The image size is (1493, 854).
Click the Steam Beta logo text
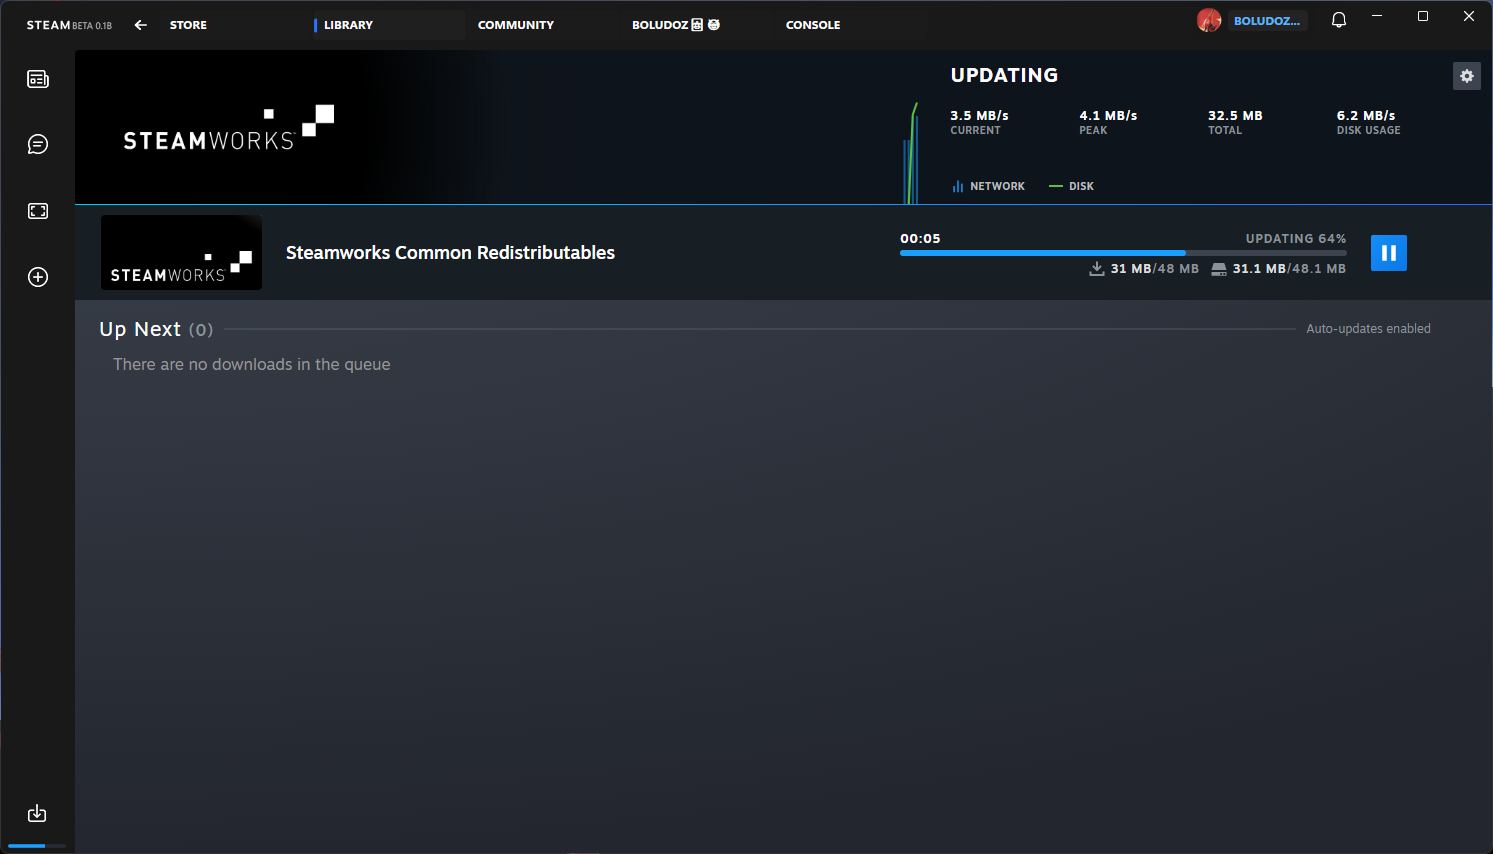coord(69,25)
